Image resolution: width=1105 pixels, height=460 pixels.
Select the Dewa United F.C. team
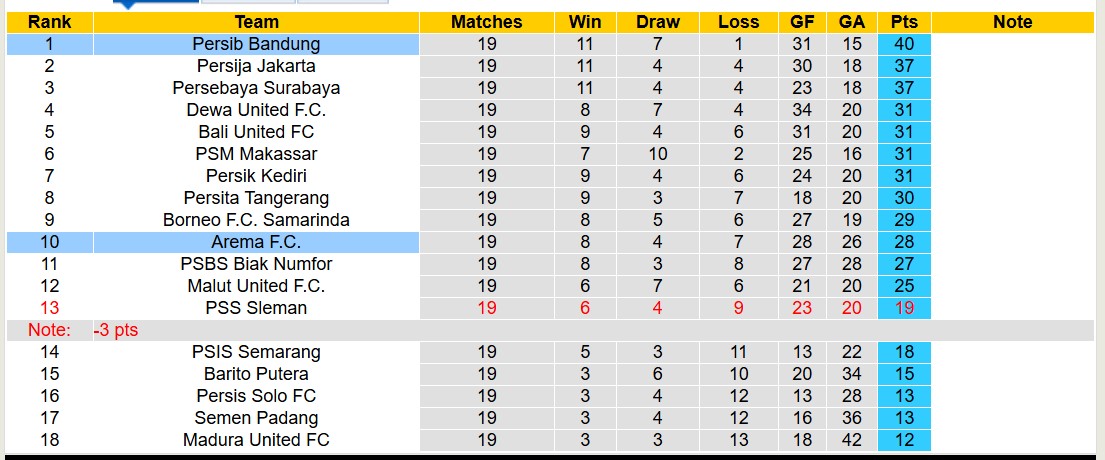point(256,110)
